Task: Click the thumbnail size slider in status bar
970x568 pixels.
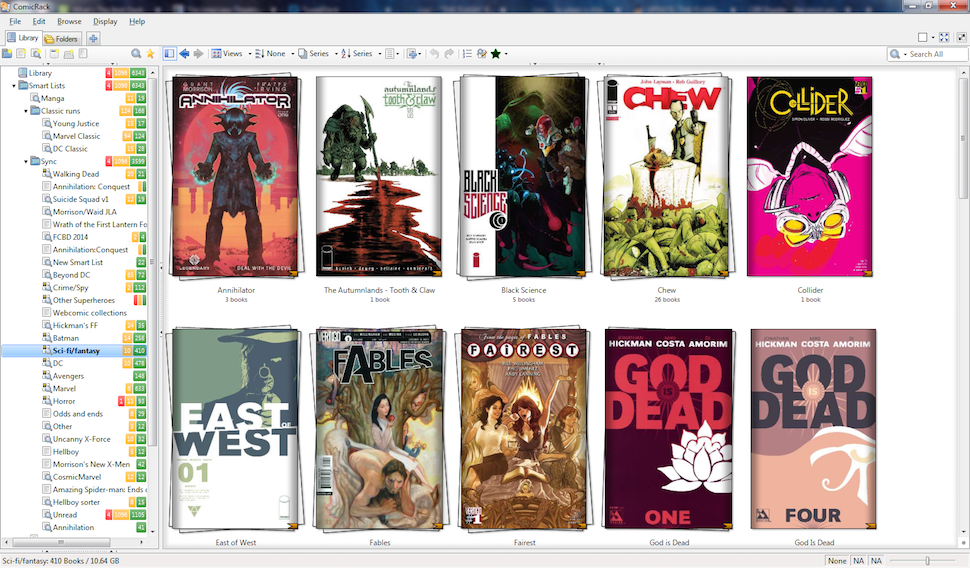Action: click(x=927, y=561)
